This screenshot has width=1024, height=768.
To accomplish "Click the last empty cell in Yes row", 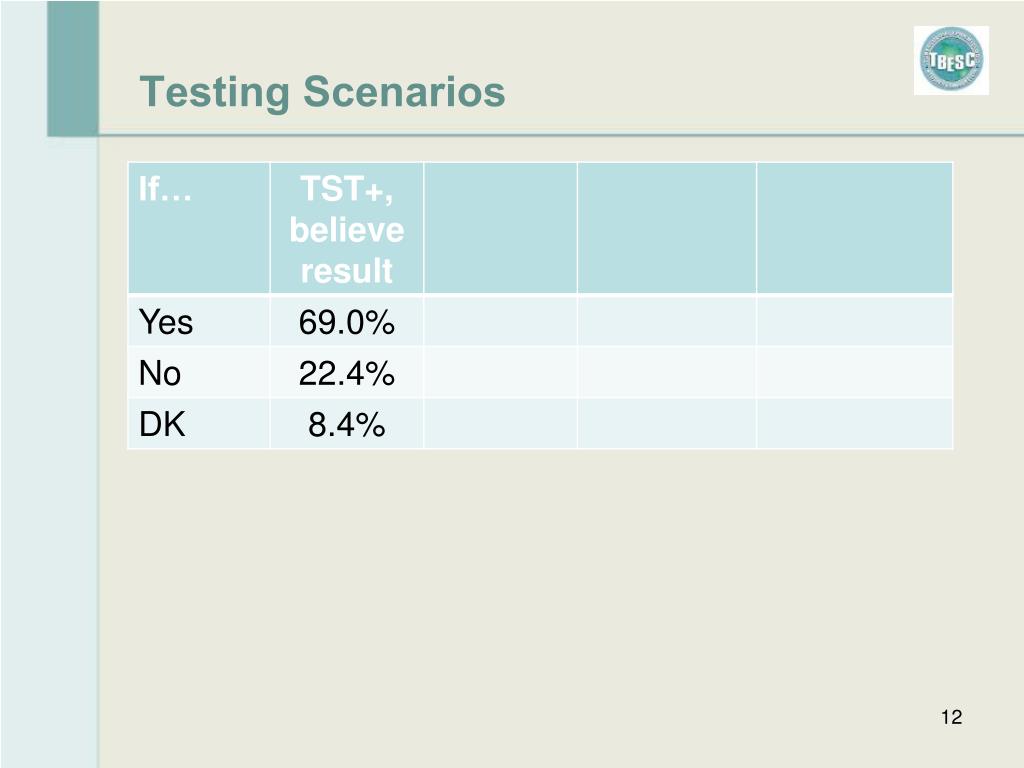I will click(855, 321).
